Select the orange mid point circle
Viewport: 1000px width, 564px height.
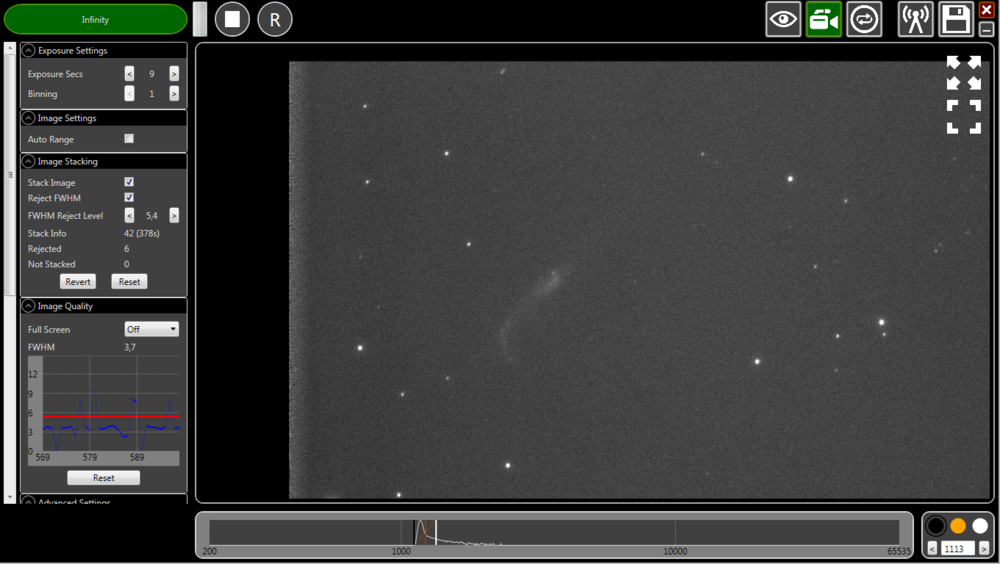tap(958, 526)
